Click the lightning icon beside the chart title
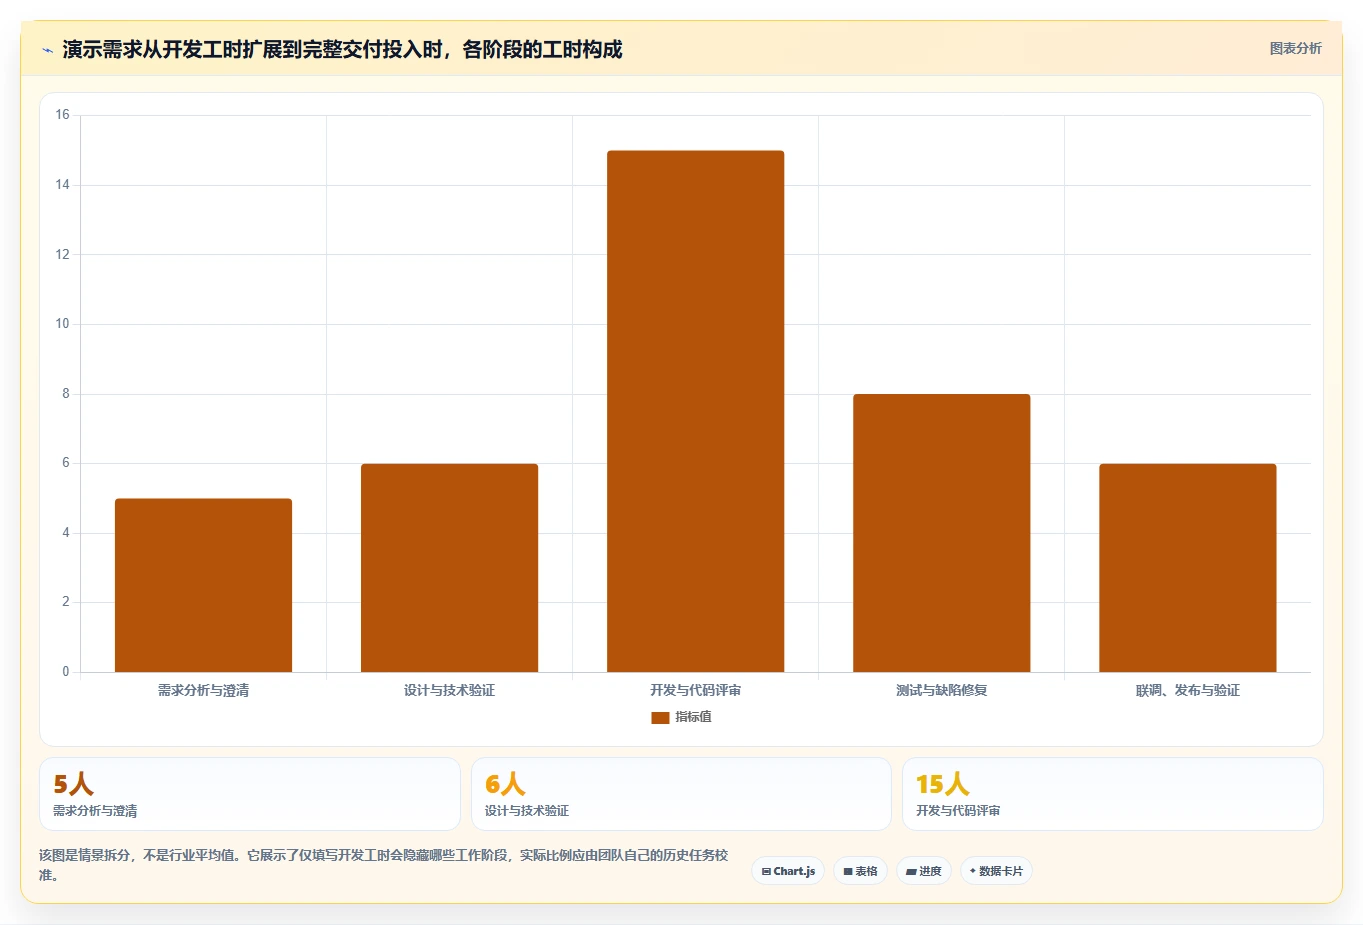1363x925 pixels. click(x=47, y=50)
